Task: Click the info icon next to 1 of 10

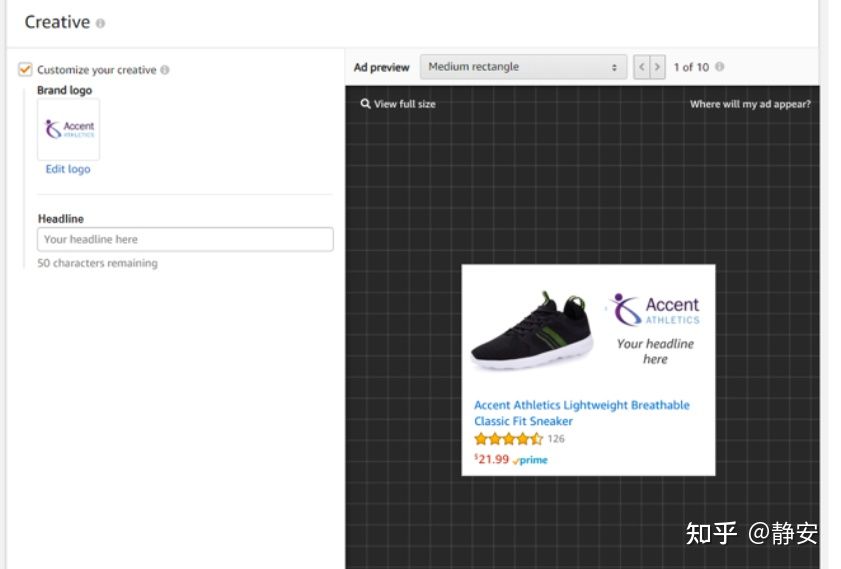Action: [x=720, y=66]
